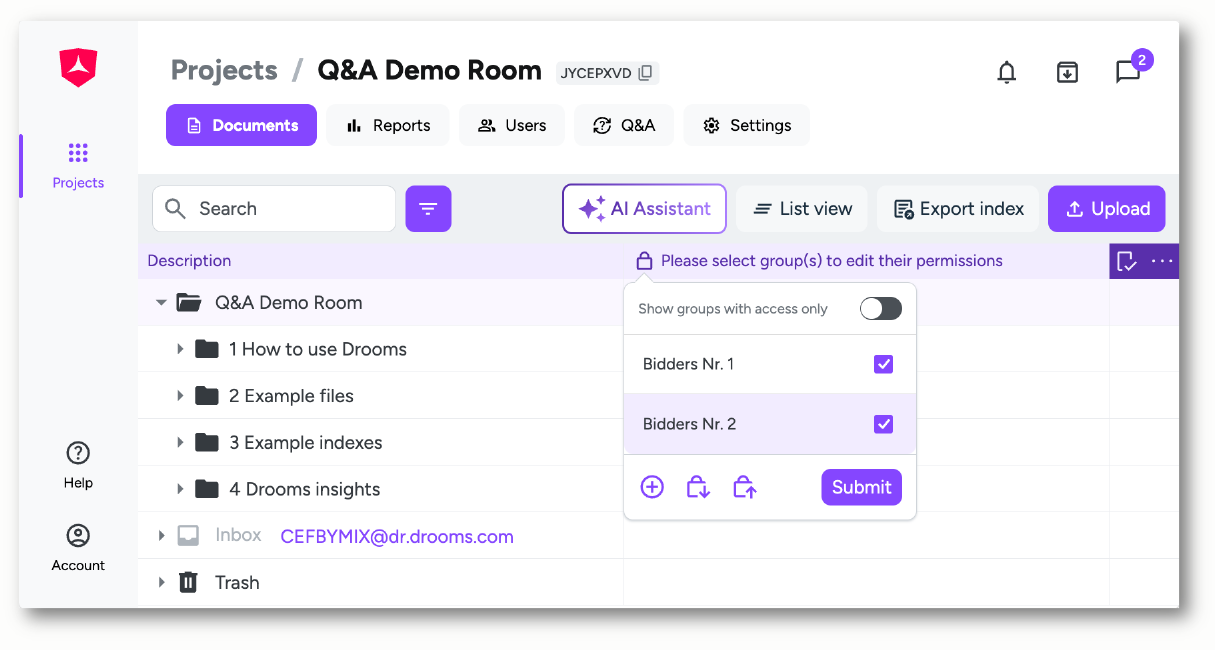
Task: Open the chat messages icon
Action: coord(1128,72)
